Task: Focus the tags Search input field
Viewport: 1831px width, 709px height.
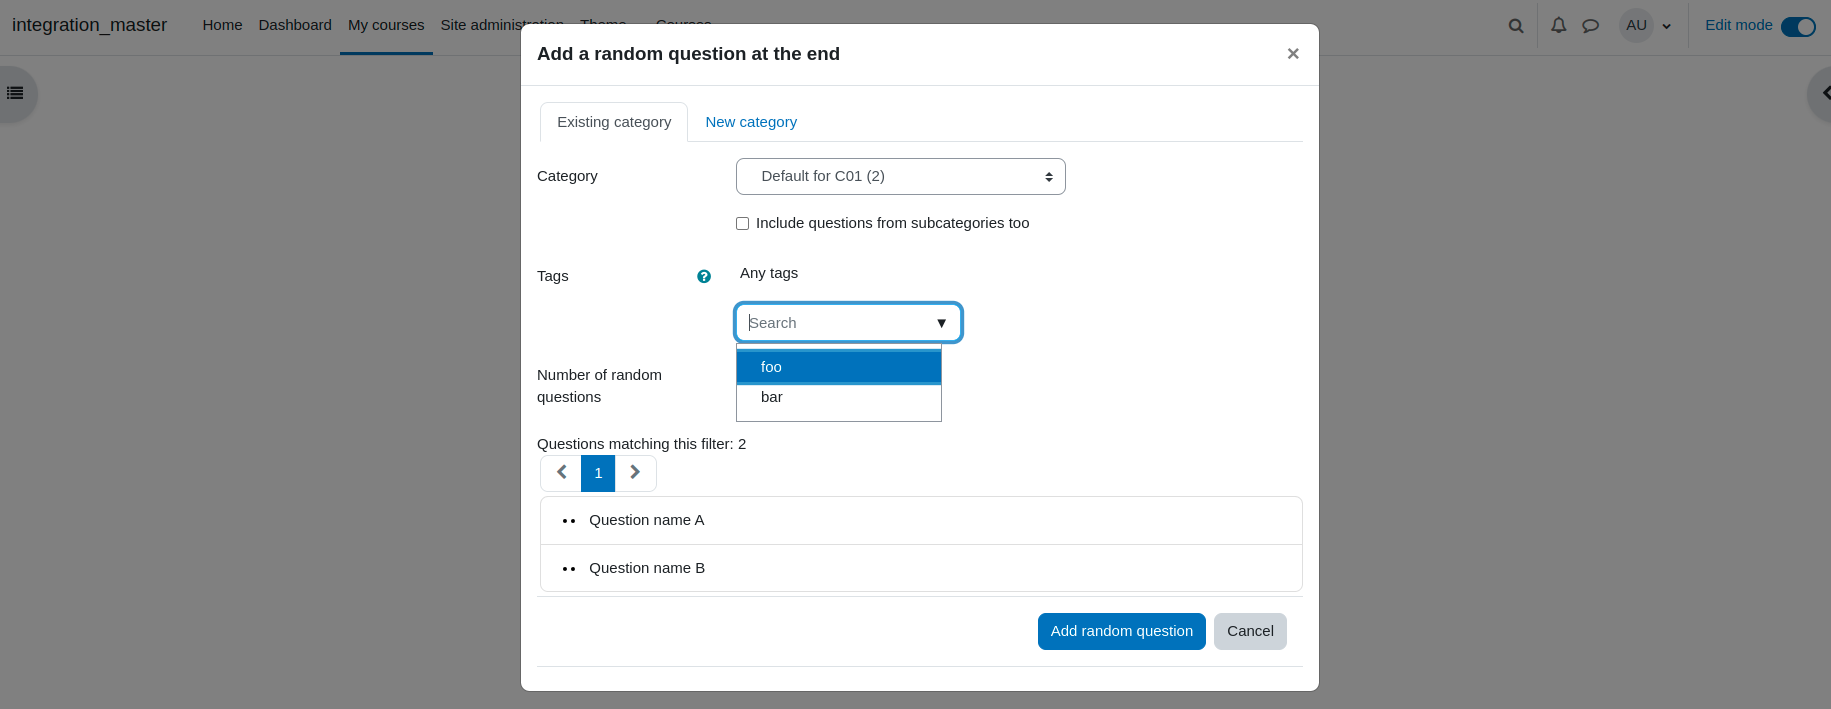Action: click(x=838, y=323)
